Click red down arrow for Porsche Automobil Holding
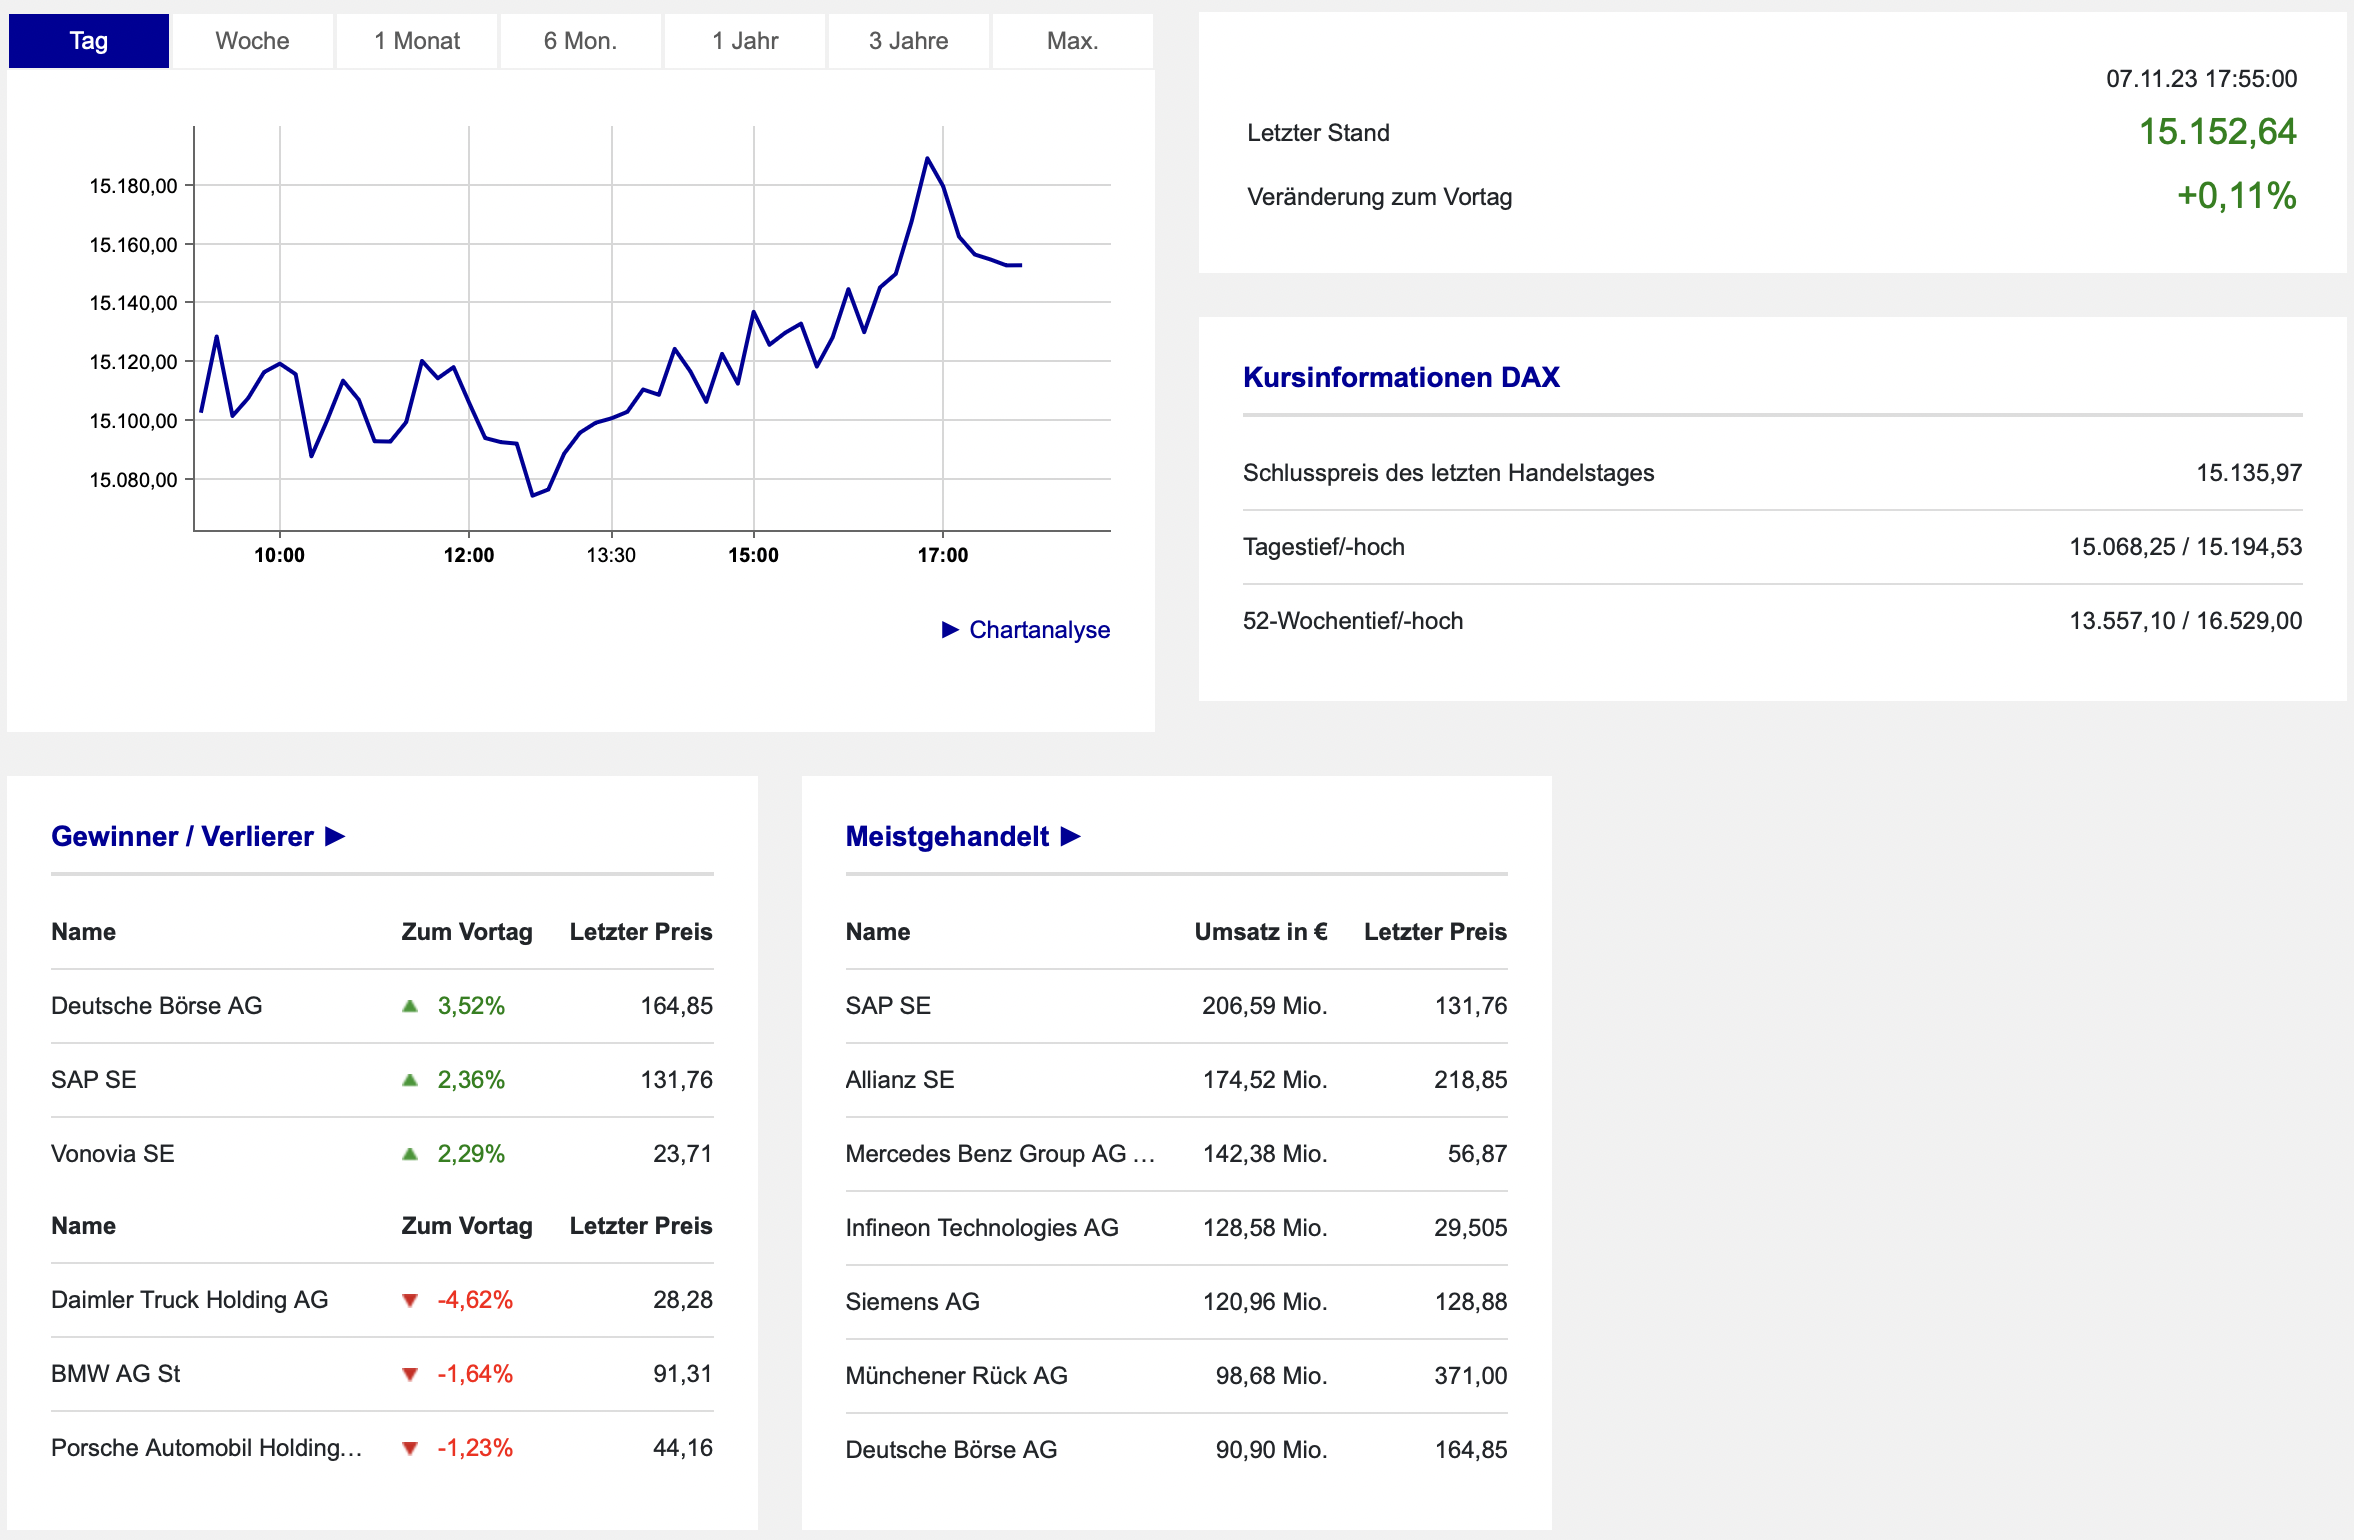2354x1540 pixels. [409, 1448]
